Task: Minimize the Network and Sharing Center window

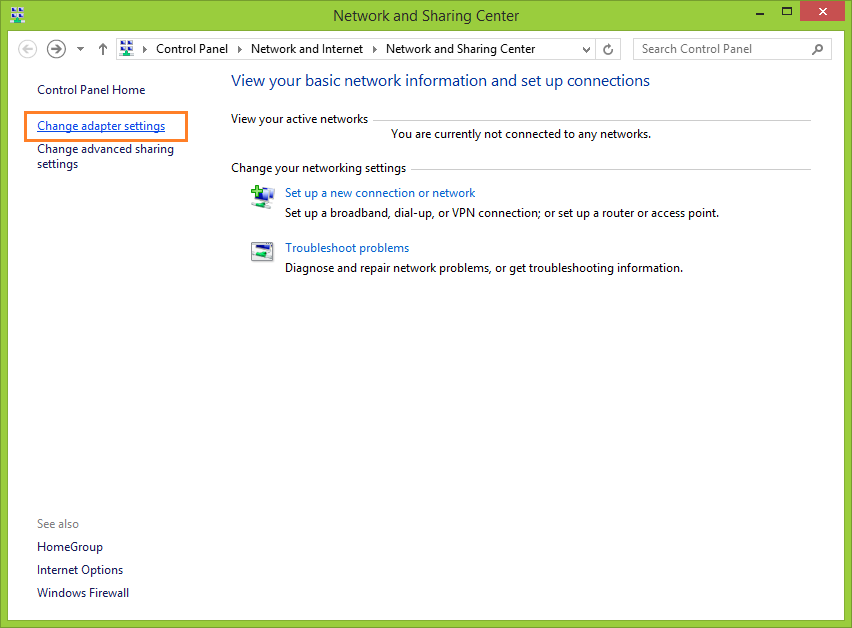Action: 760,13
